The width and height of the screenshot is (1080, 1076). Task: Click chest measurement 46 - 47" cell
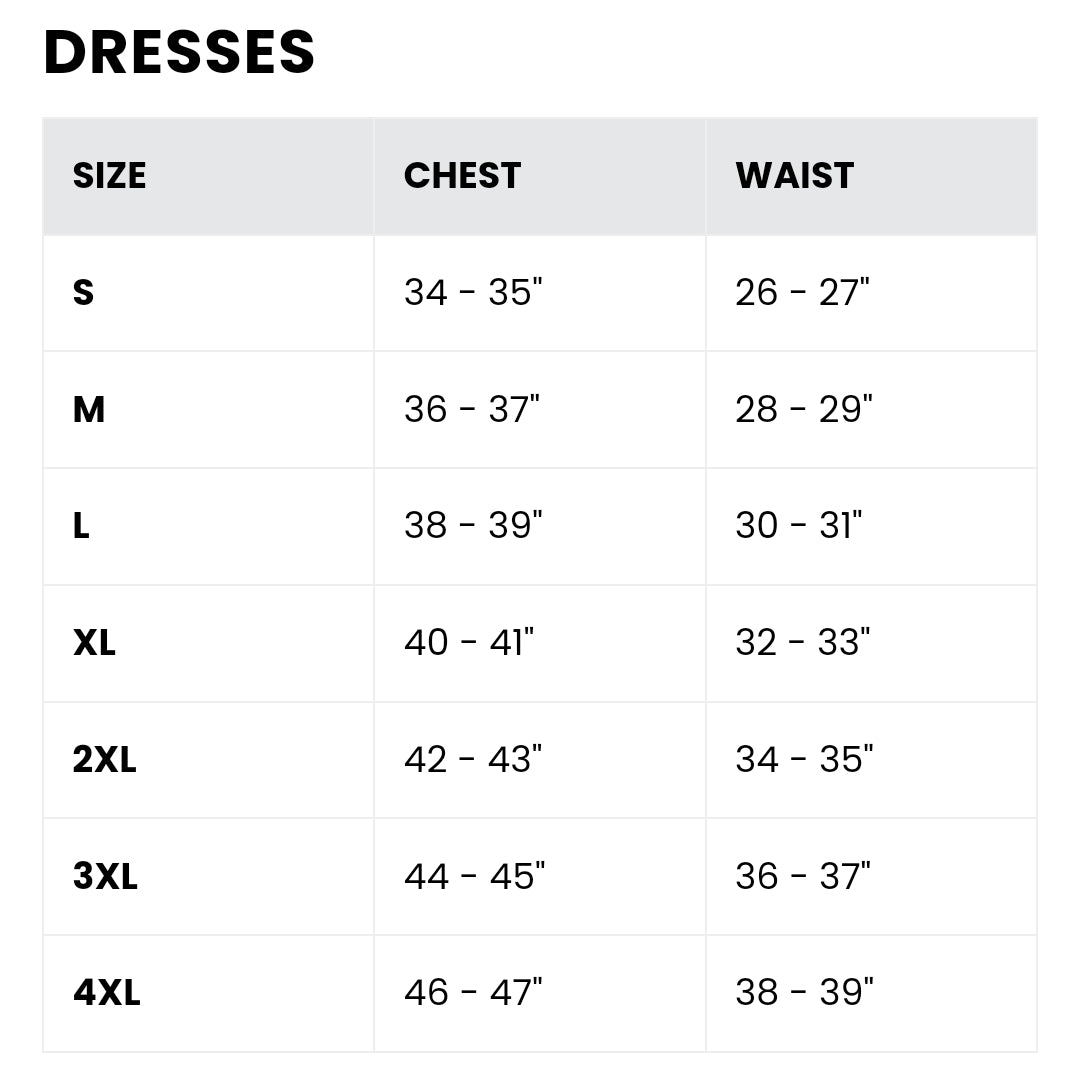(473, 993)
